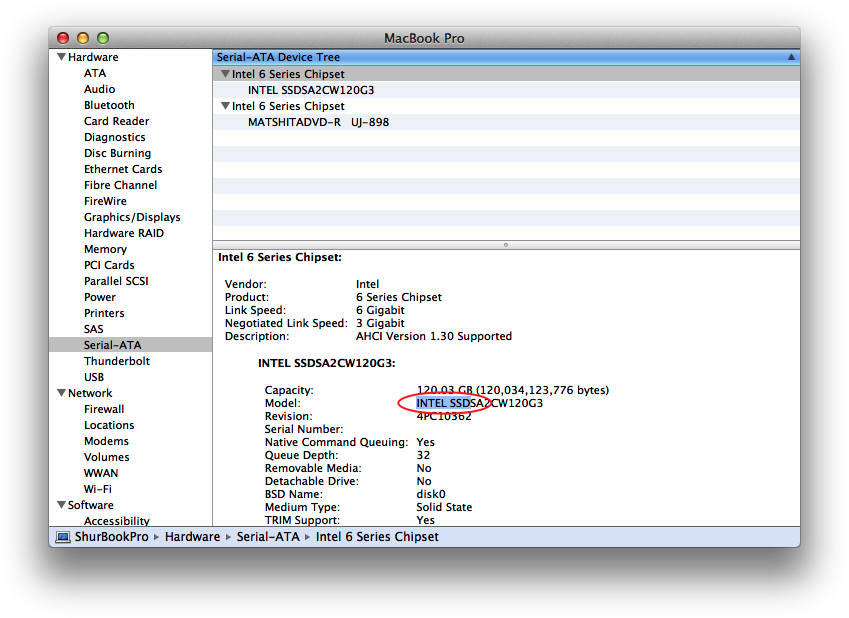The width and height of the screenshot is (849, 618).
Task: Select Parallel SCSI item
Action: click(116, 281)
